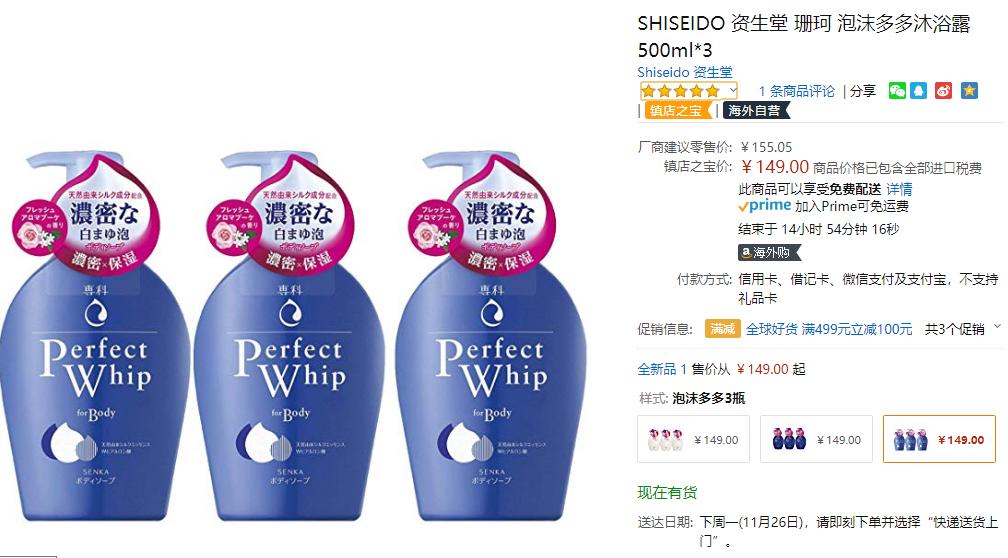1008x558 pixels.
Task: Share via the WeChat icon
Action: [x=897, y=91]
